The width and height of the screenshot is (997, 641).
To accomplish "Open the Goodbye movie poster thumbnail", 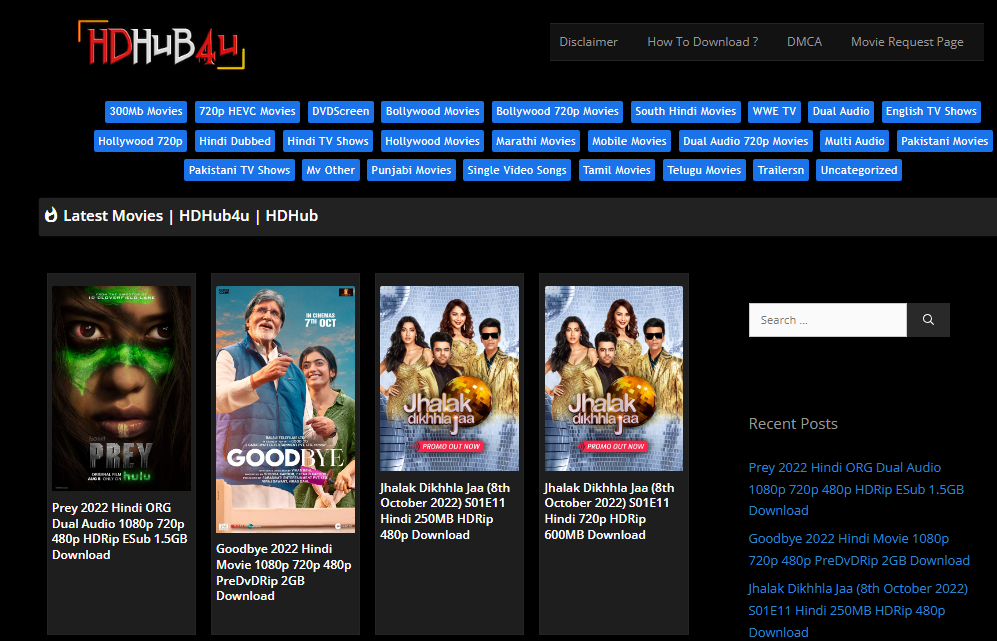I will pos(285,409).
